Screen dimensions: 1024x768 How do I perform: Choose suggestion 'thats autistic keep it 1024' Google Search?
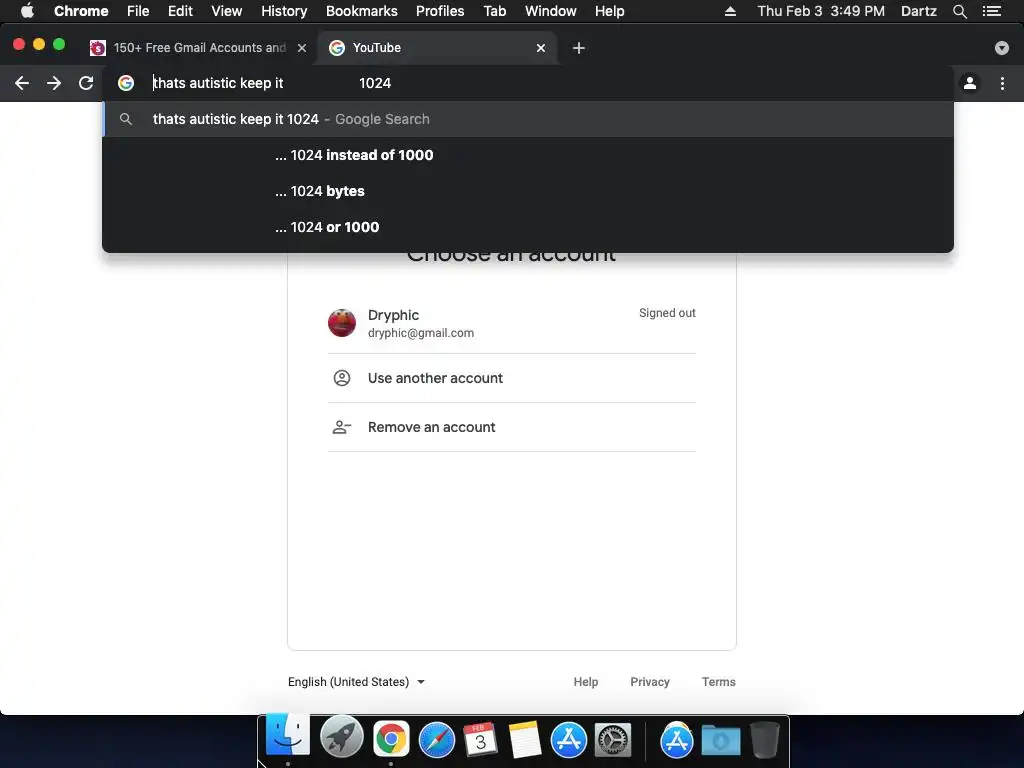528,119
